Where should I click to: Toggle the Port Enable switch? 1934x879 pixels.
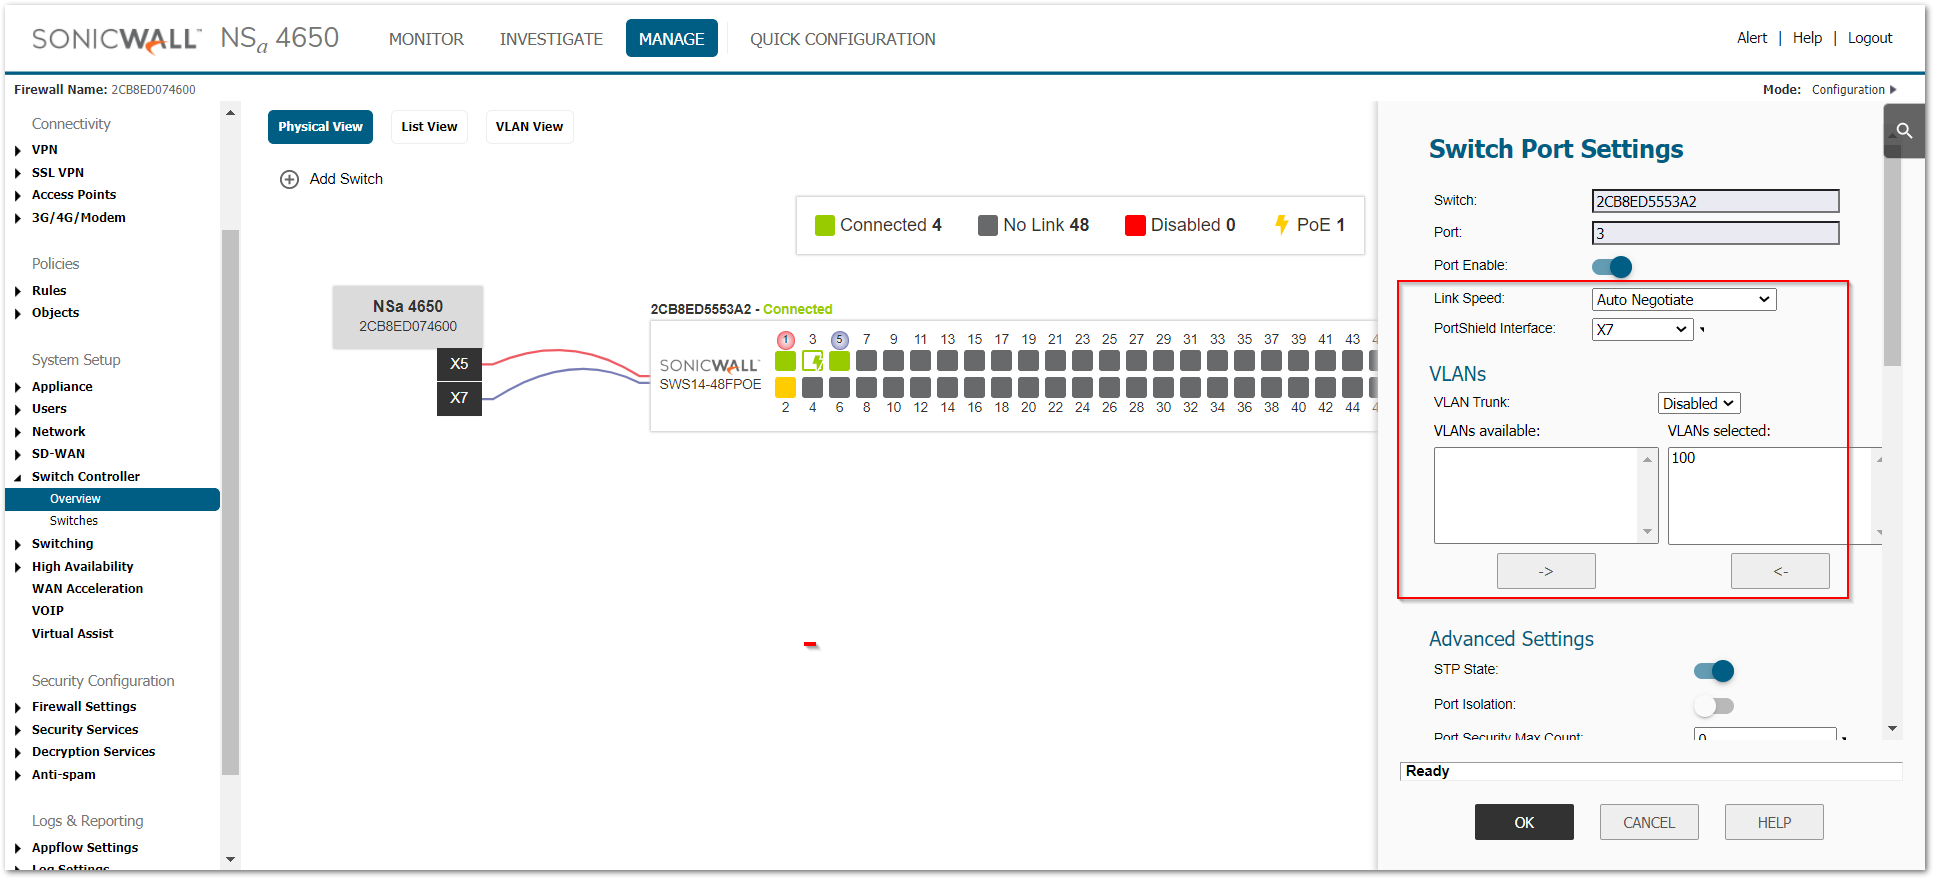pos(1612,266)
